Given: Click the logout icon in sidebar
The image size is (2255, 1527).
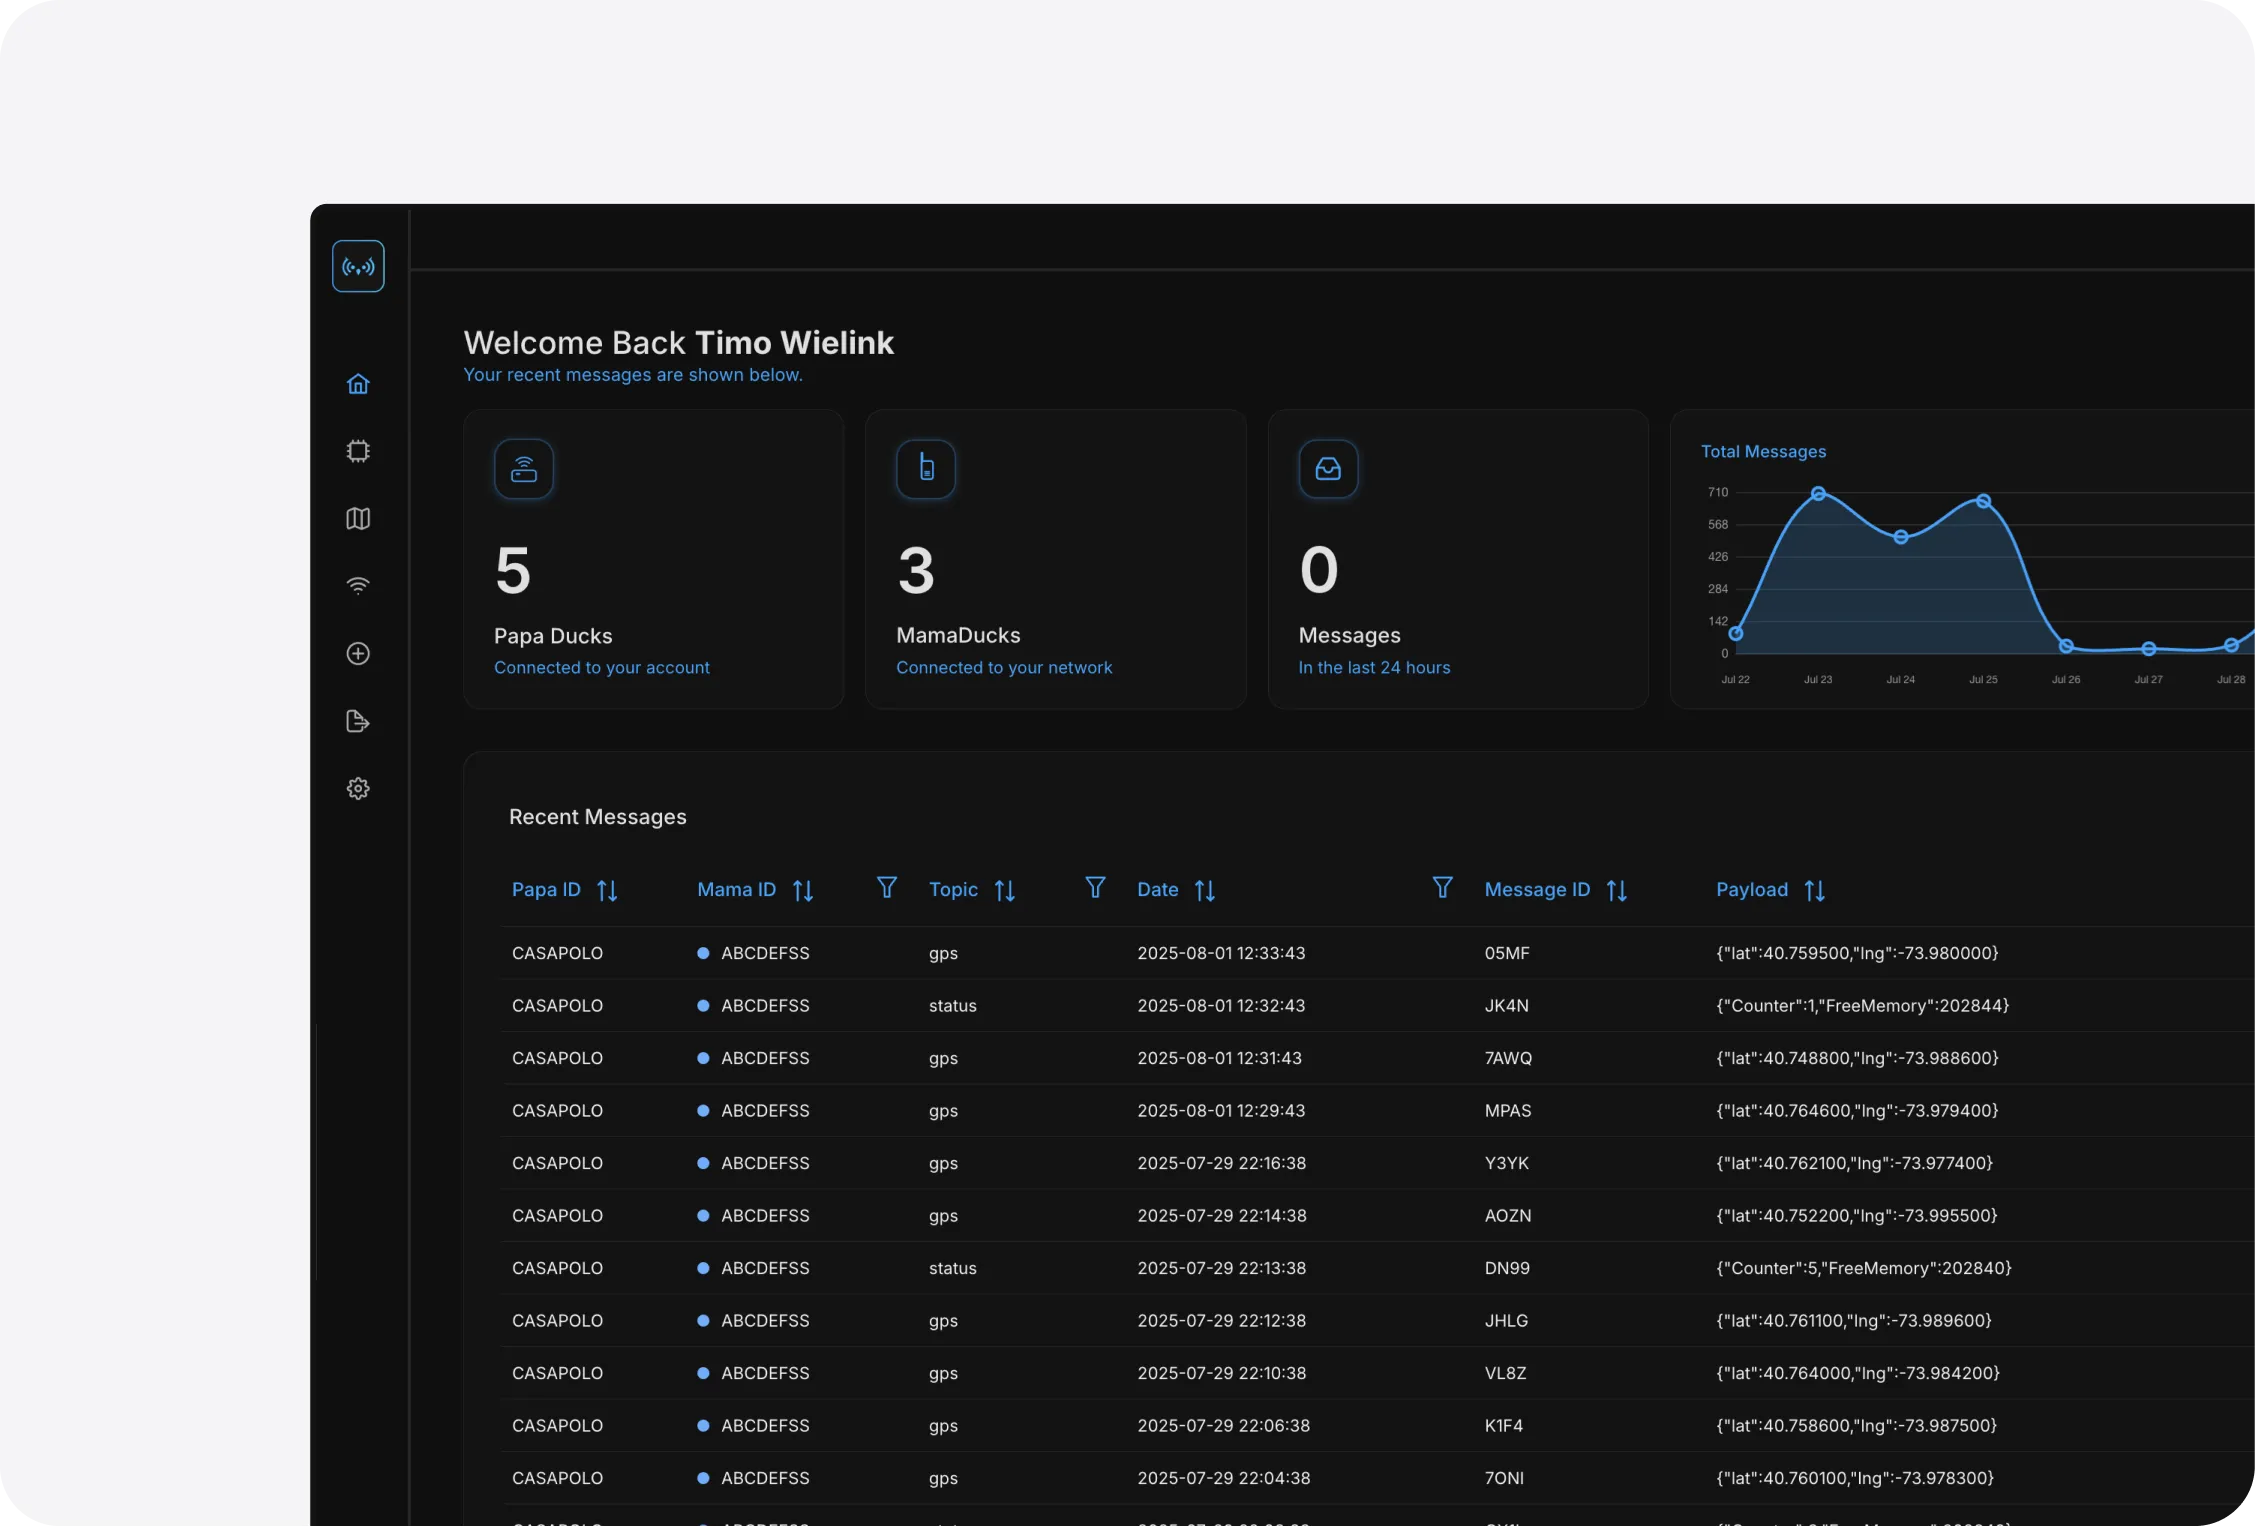Looking at the screenshot, I should 358,721.
